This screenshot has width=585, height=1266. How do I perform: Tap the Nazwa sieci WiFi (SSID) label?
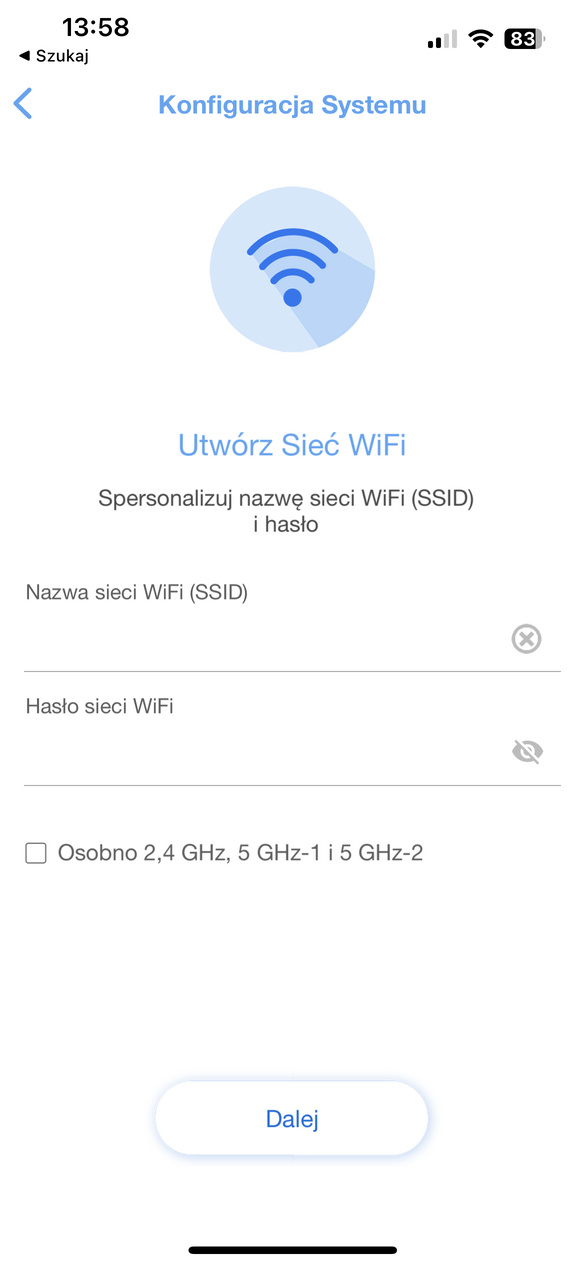coord(137,592)
